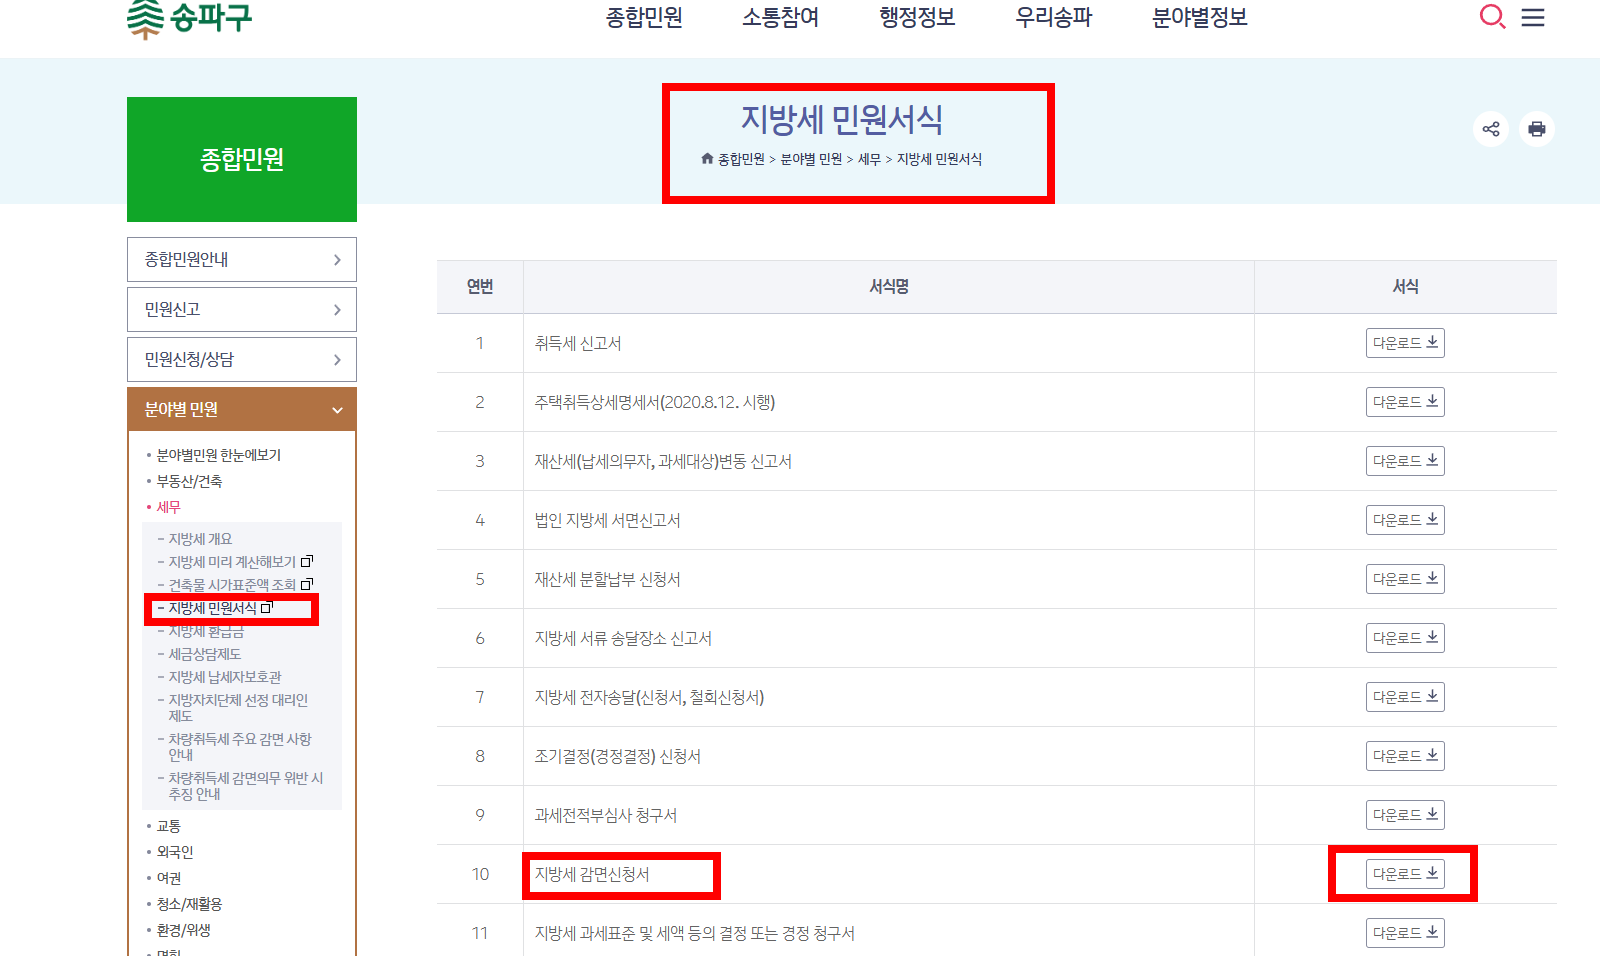Download 주택취득상세명세서 form
The width and height of the screenshot is (1600, 956).
[1405, 402]
